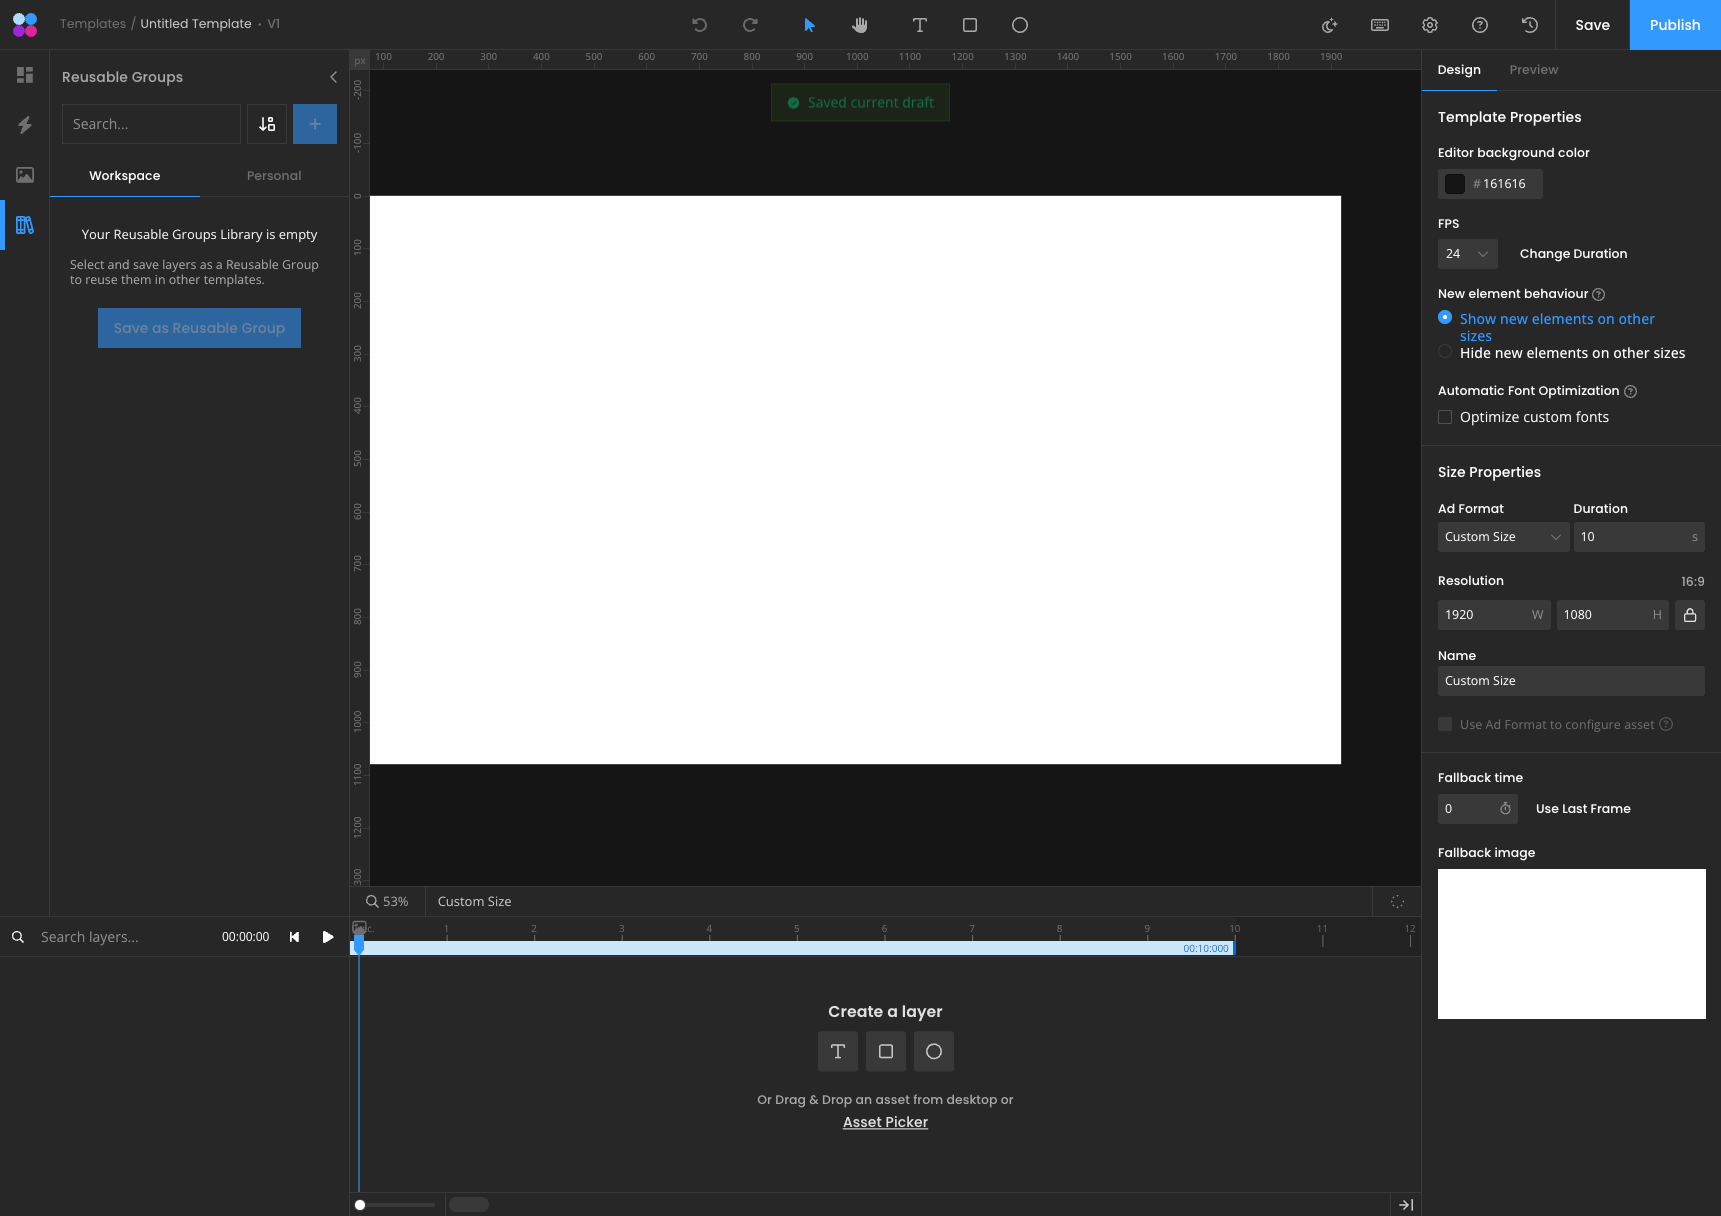This screenshot has width=1721, height=1216.
Task: Click the app logo icon
Action: click(x=25, y=25)
